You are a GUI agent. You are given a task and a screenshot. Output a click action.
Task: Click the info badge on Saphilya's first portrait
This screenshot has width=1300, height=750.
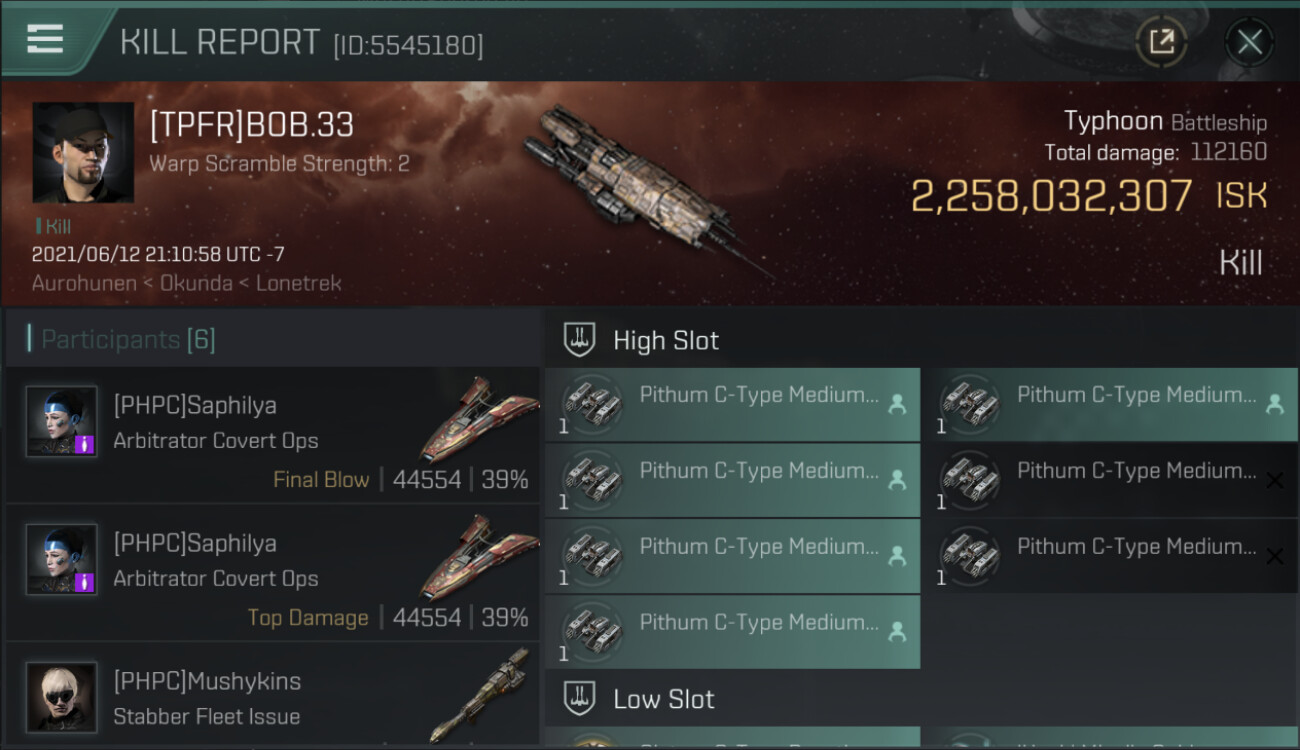(x=85, y=443)
